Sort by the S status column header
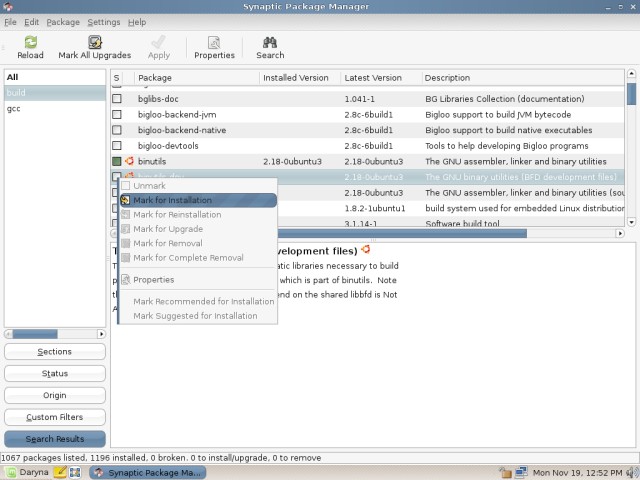This screenshot has height=480, width=640. tap(117, 78)
